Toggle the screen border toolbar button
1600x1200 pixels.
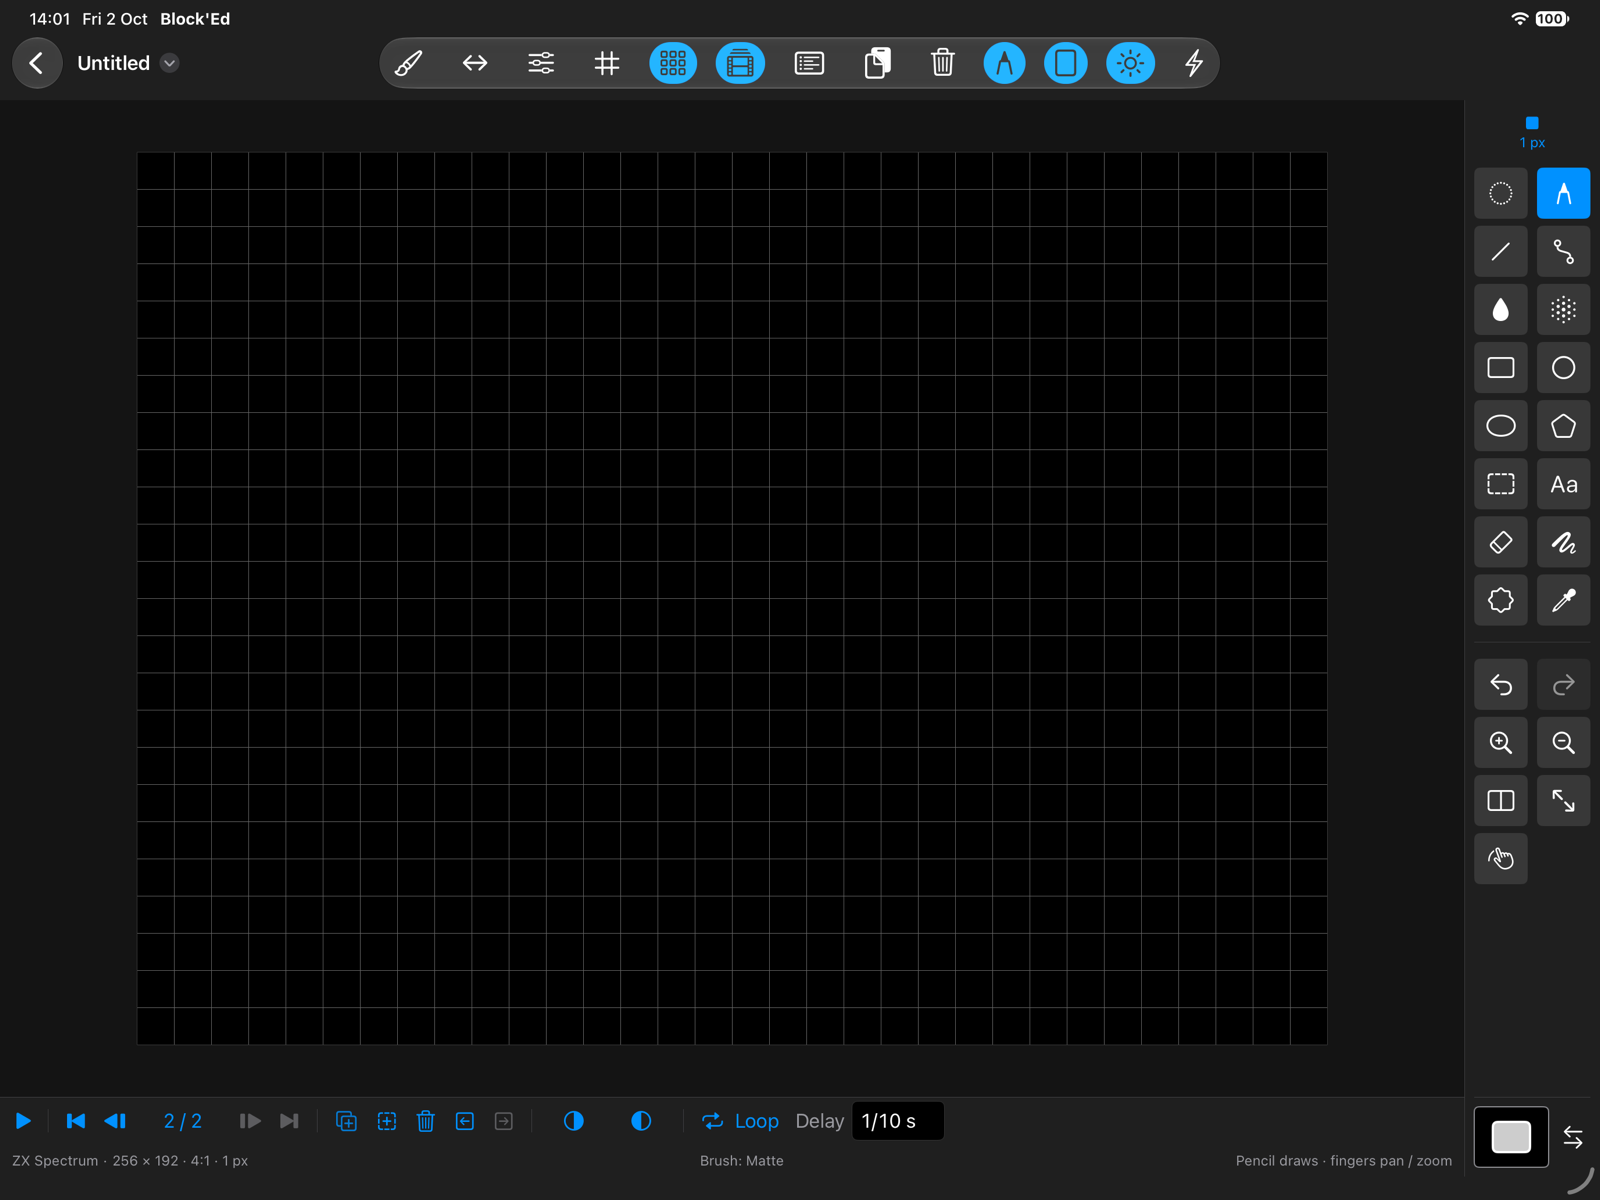[1066, 63]
